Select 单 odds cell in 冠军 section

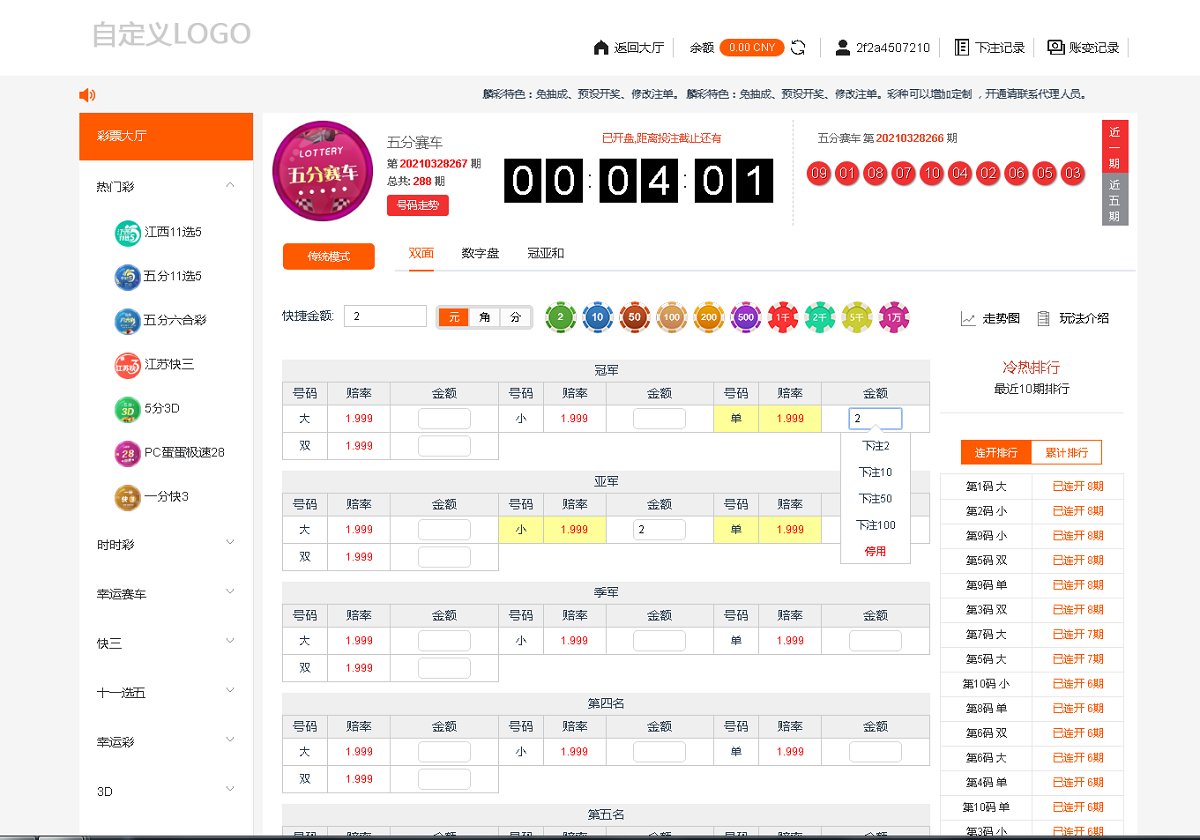click(x=790, y=418)
